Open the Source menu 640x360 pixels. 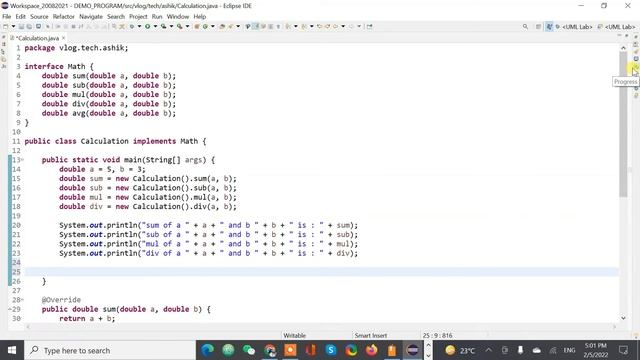click(x=39, y=17)
